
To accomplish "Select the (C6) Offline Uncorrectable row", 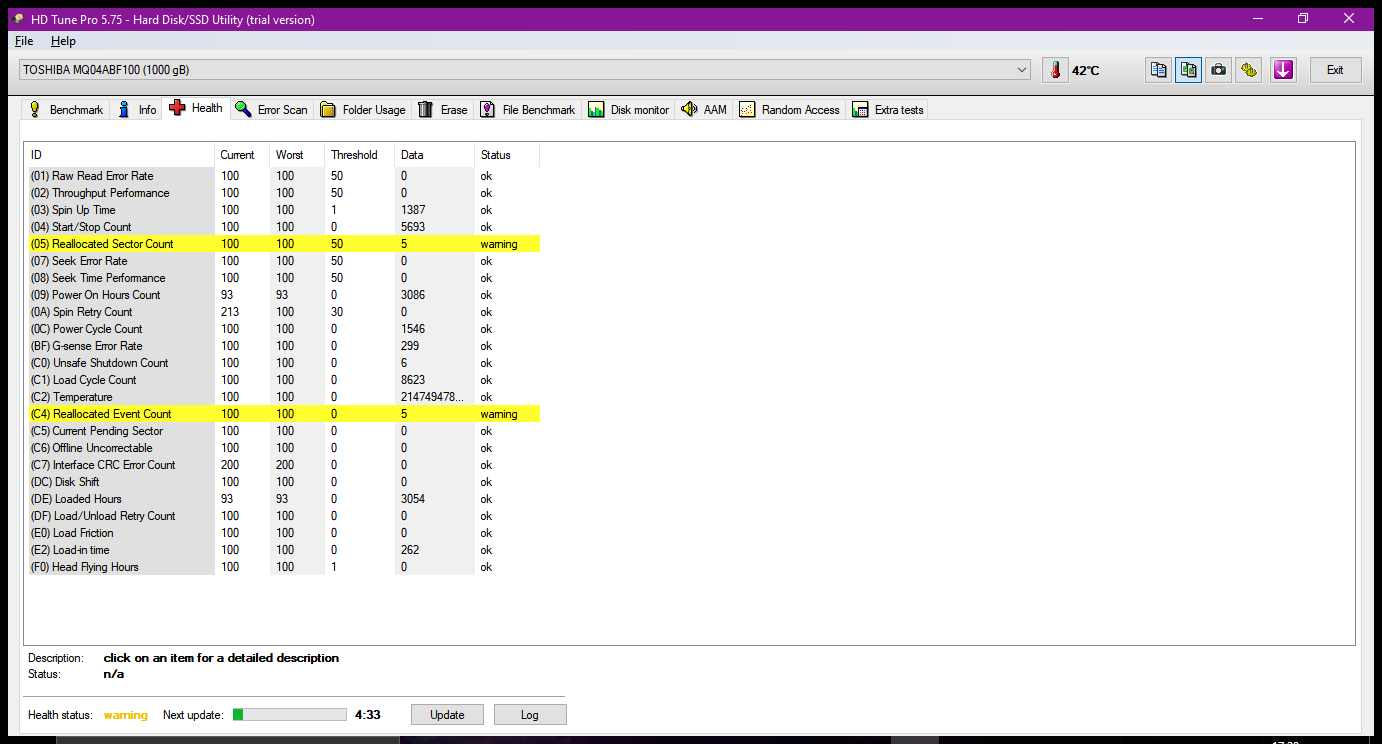I will [282, 448].
